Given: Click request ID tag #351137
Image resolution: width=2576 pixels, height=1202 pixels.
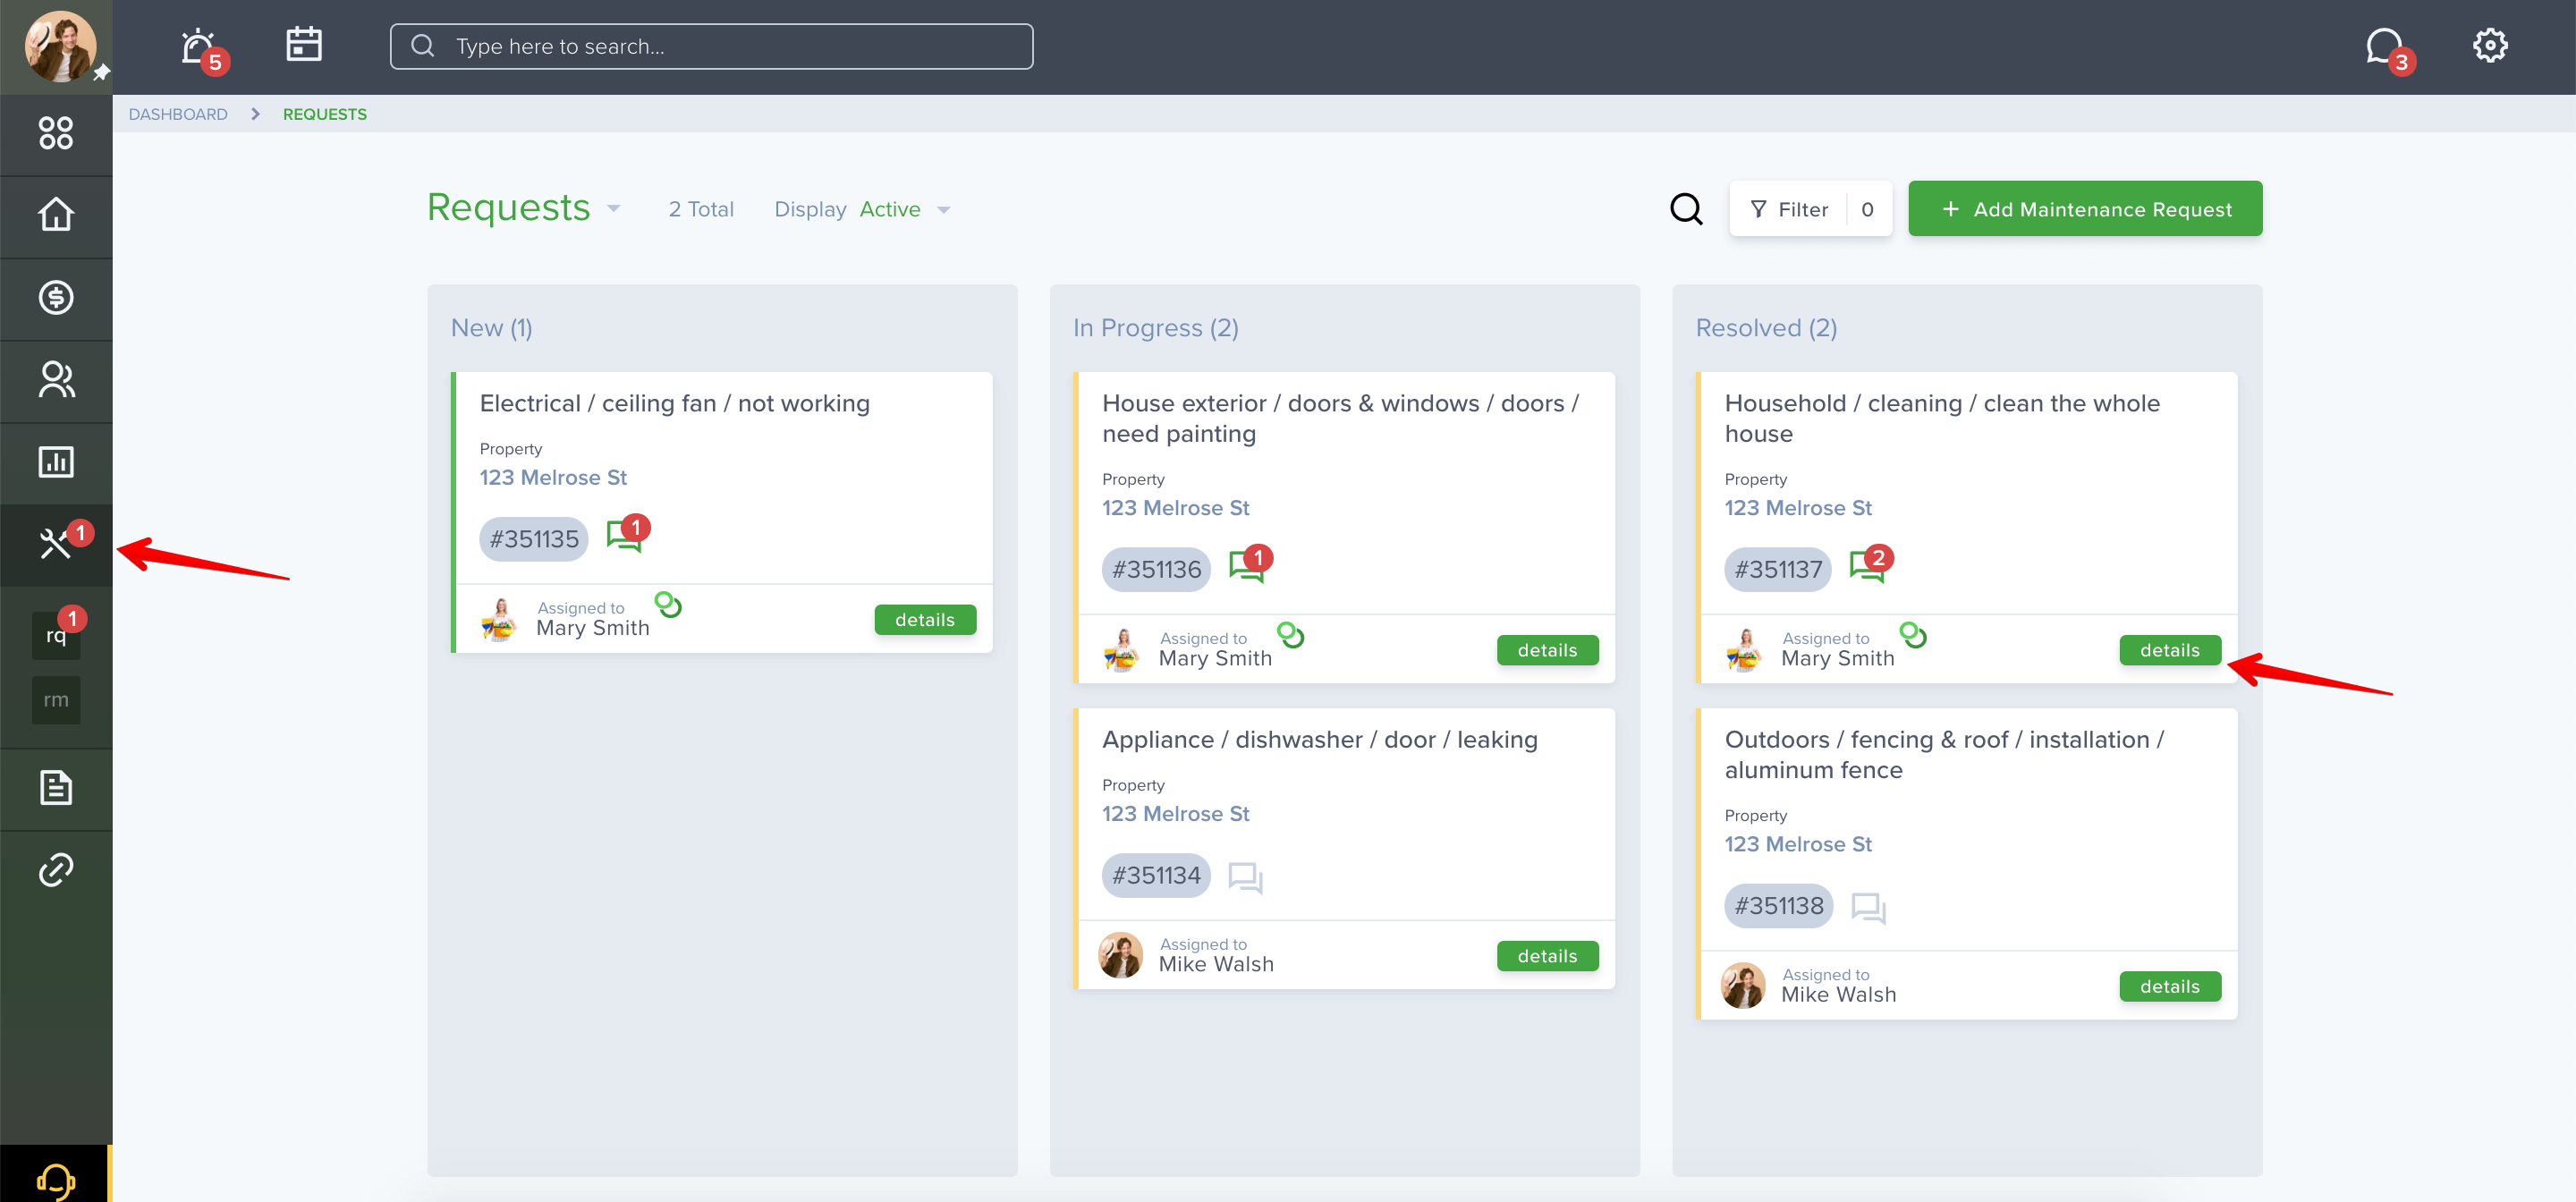Looking at the screenshot, I should click(1778, 570).
